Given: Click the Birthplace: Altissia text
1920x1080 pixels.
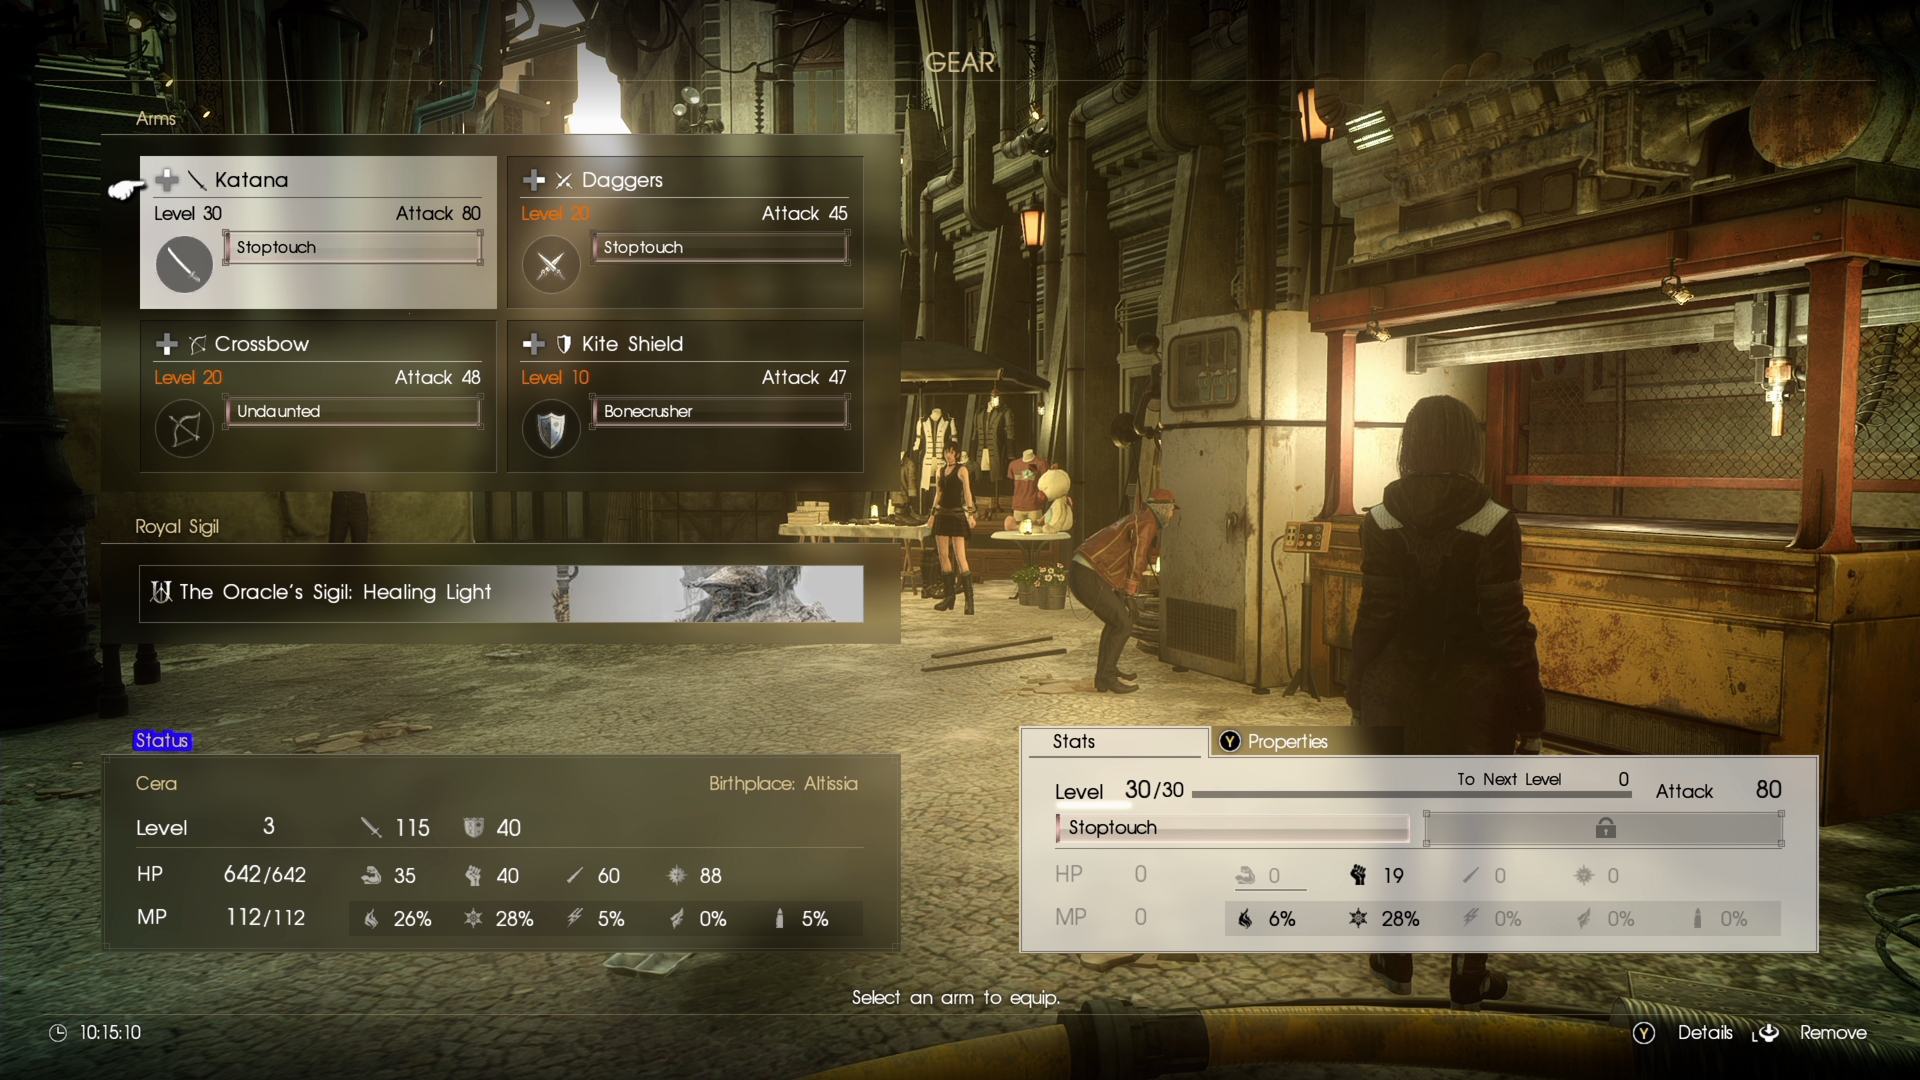Looking at the screenshot, I should point(783,783).
